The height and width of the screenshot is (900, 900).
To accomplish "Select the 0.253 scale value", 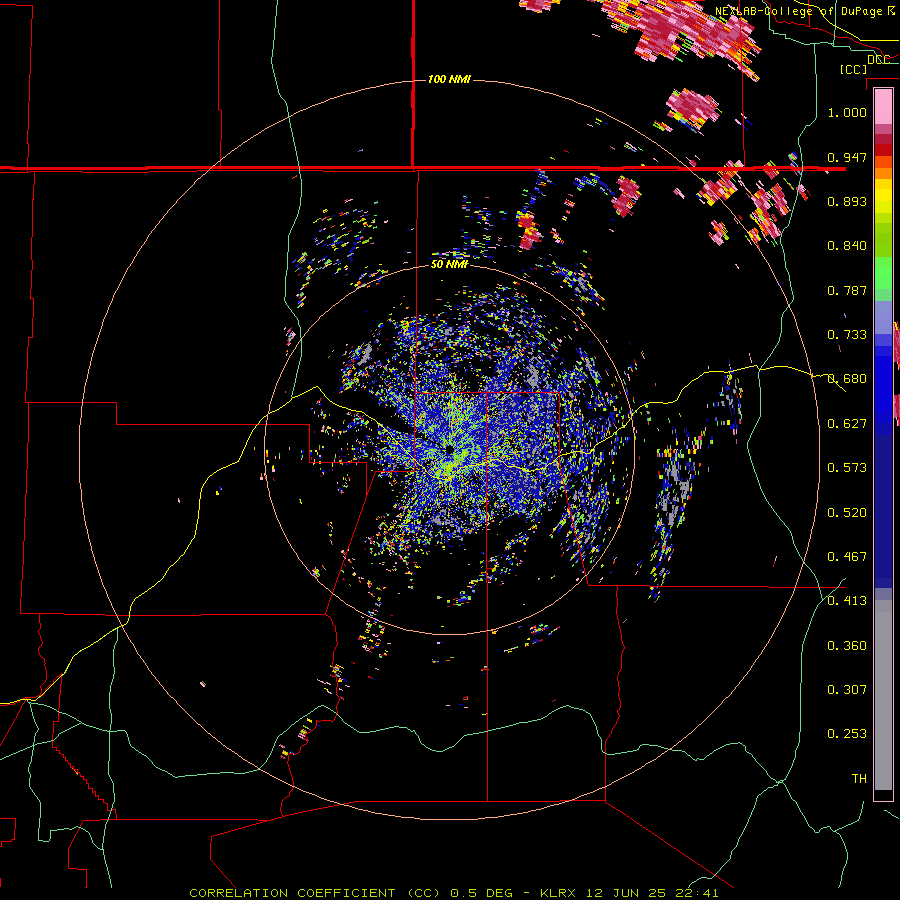I will (x=847, y=734).
